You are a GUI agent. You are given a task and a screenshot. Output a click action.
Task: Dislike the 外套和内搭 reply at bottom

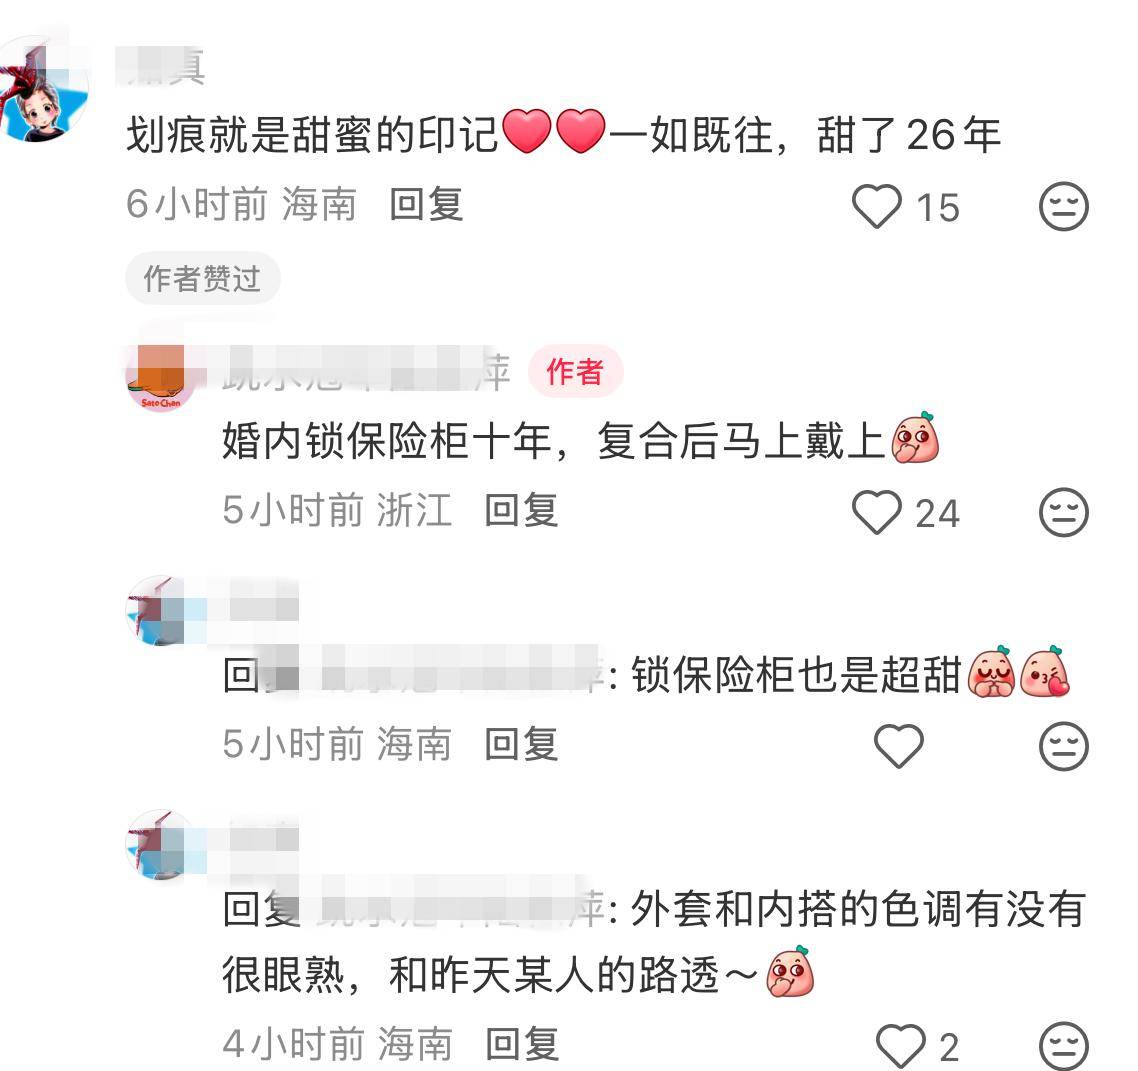click(1063, 1046)
